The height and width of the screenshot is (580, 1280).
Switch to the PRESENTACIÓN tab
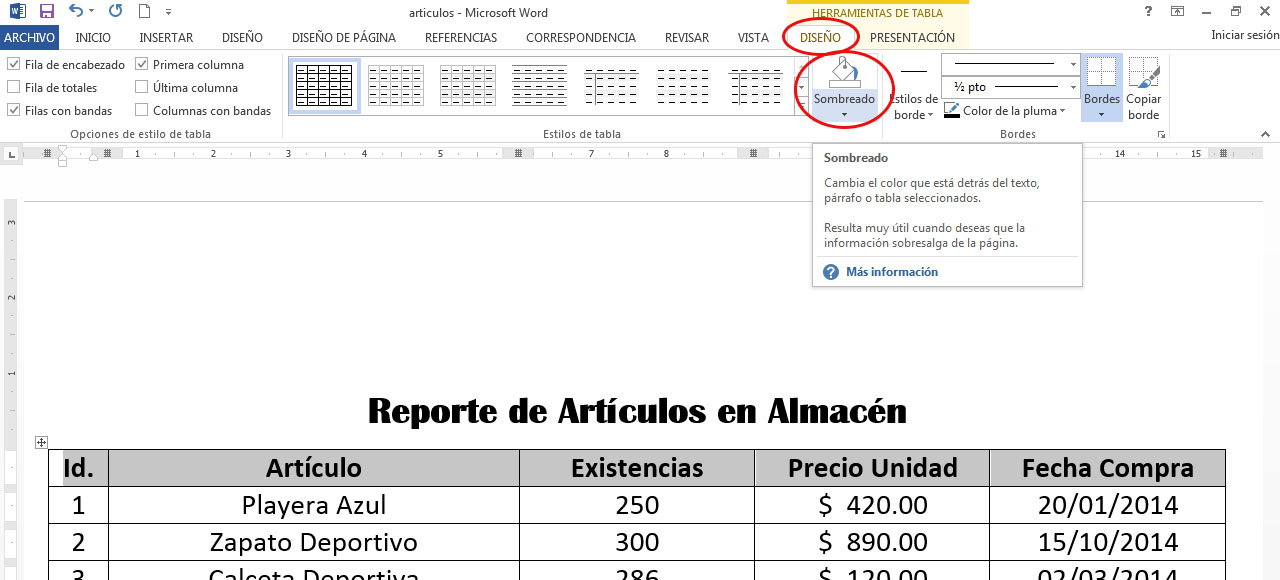pos(912,37)
